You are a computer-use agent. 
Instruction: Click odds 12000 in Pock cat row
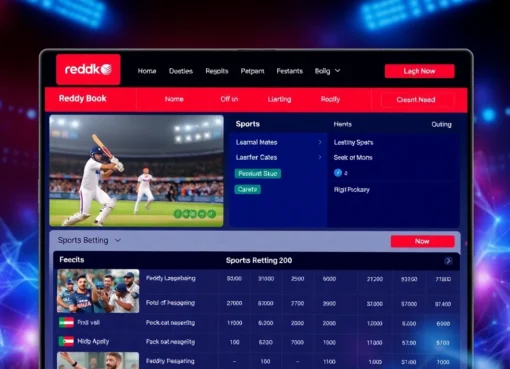pyautogui.click(x=375, y=323)
